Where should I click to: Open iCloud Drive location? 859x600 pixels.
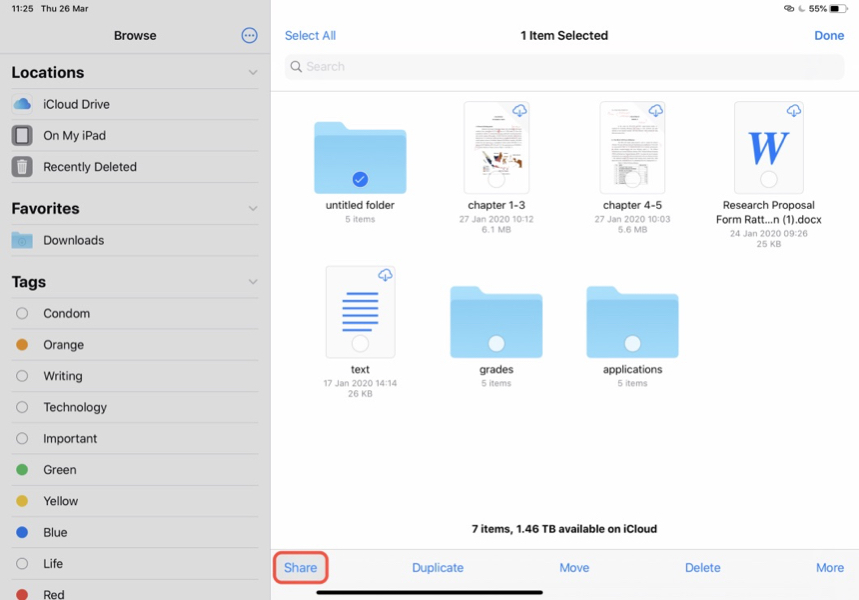(x=135, y=104)
